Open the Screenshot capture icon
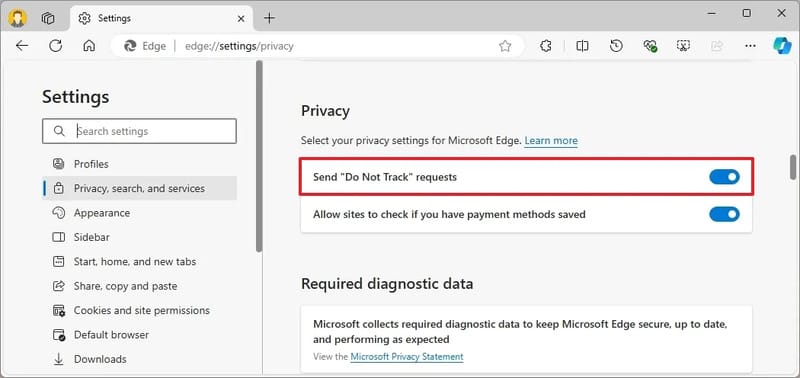This screenshot has height=378, width=800. [x=683, y=46]
